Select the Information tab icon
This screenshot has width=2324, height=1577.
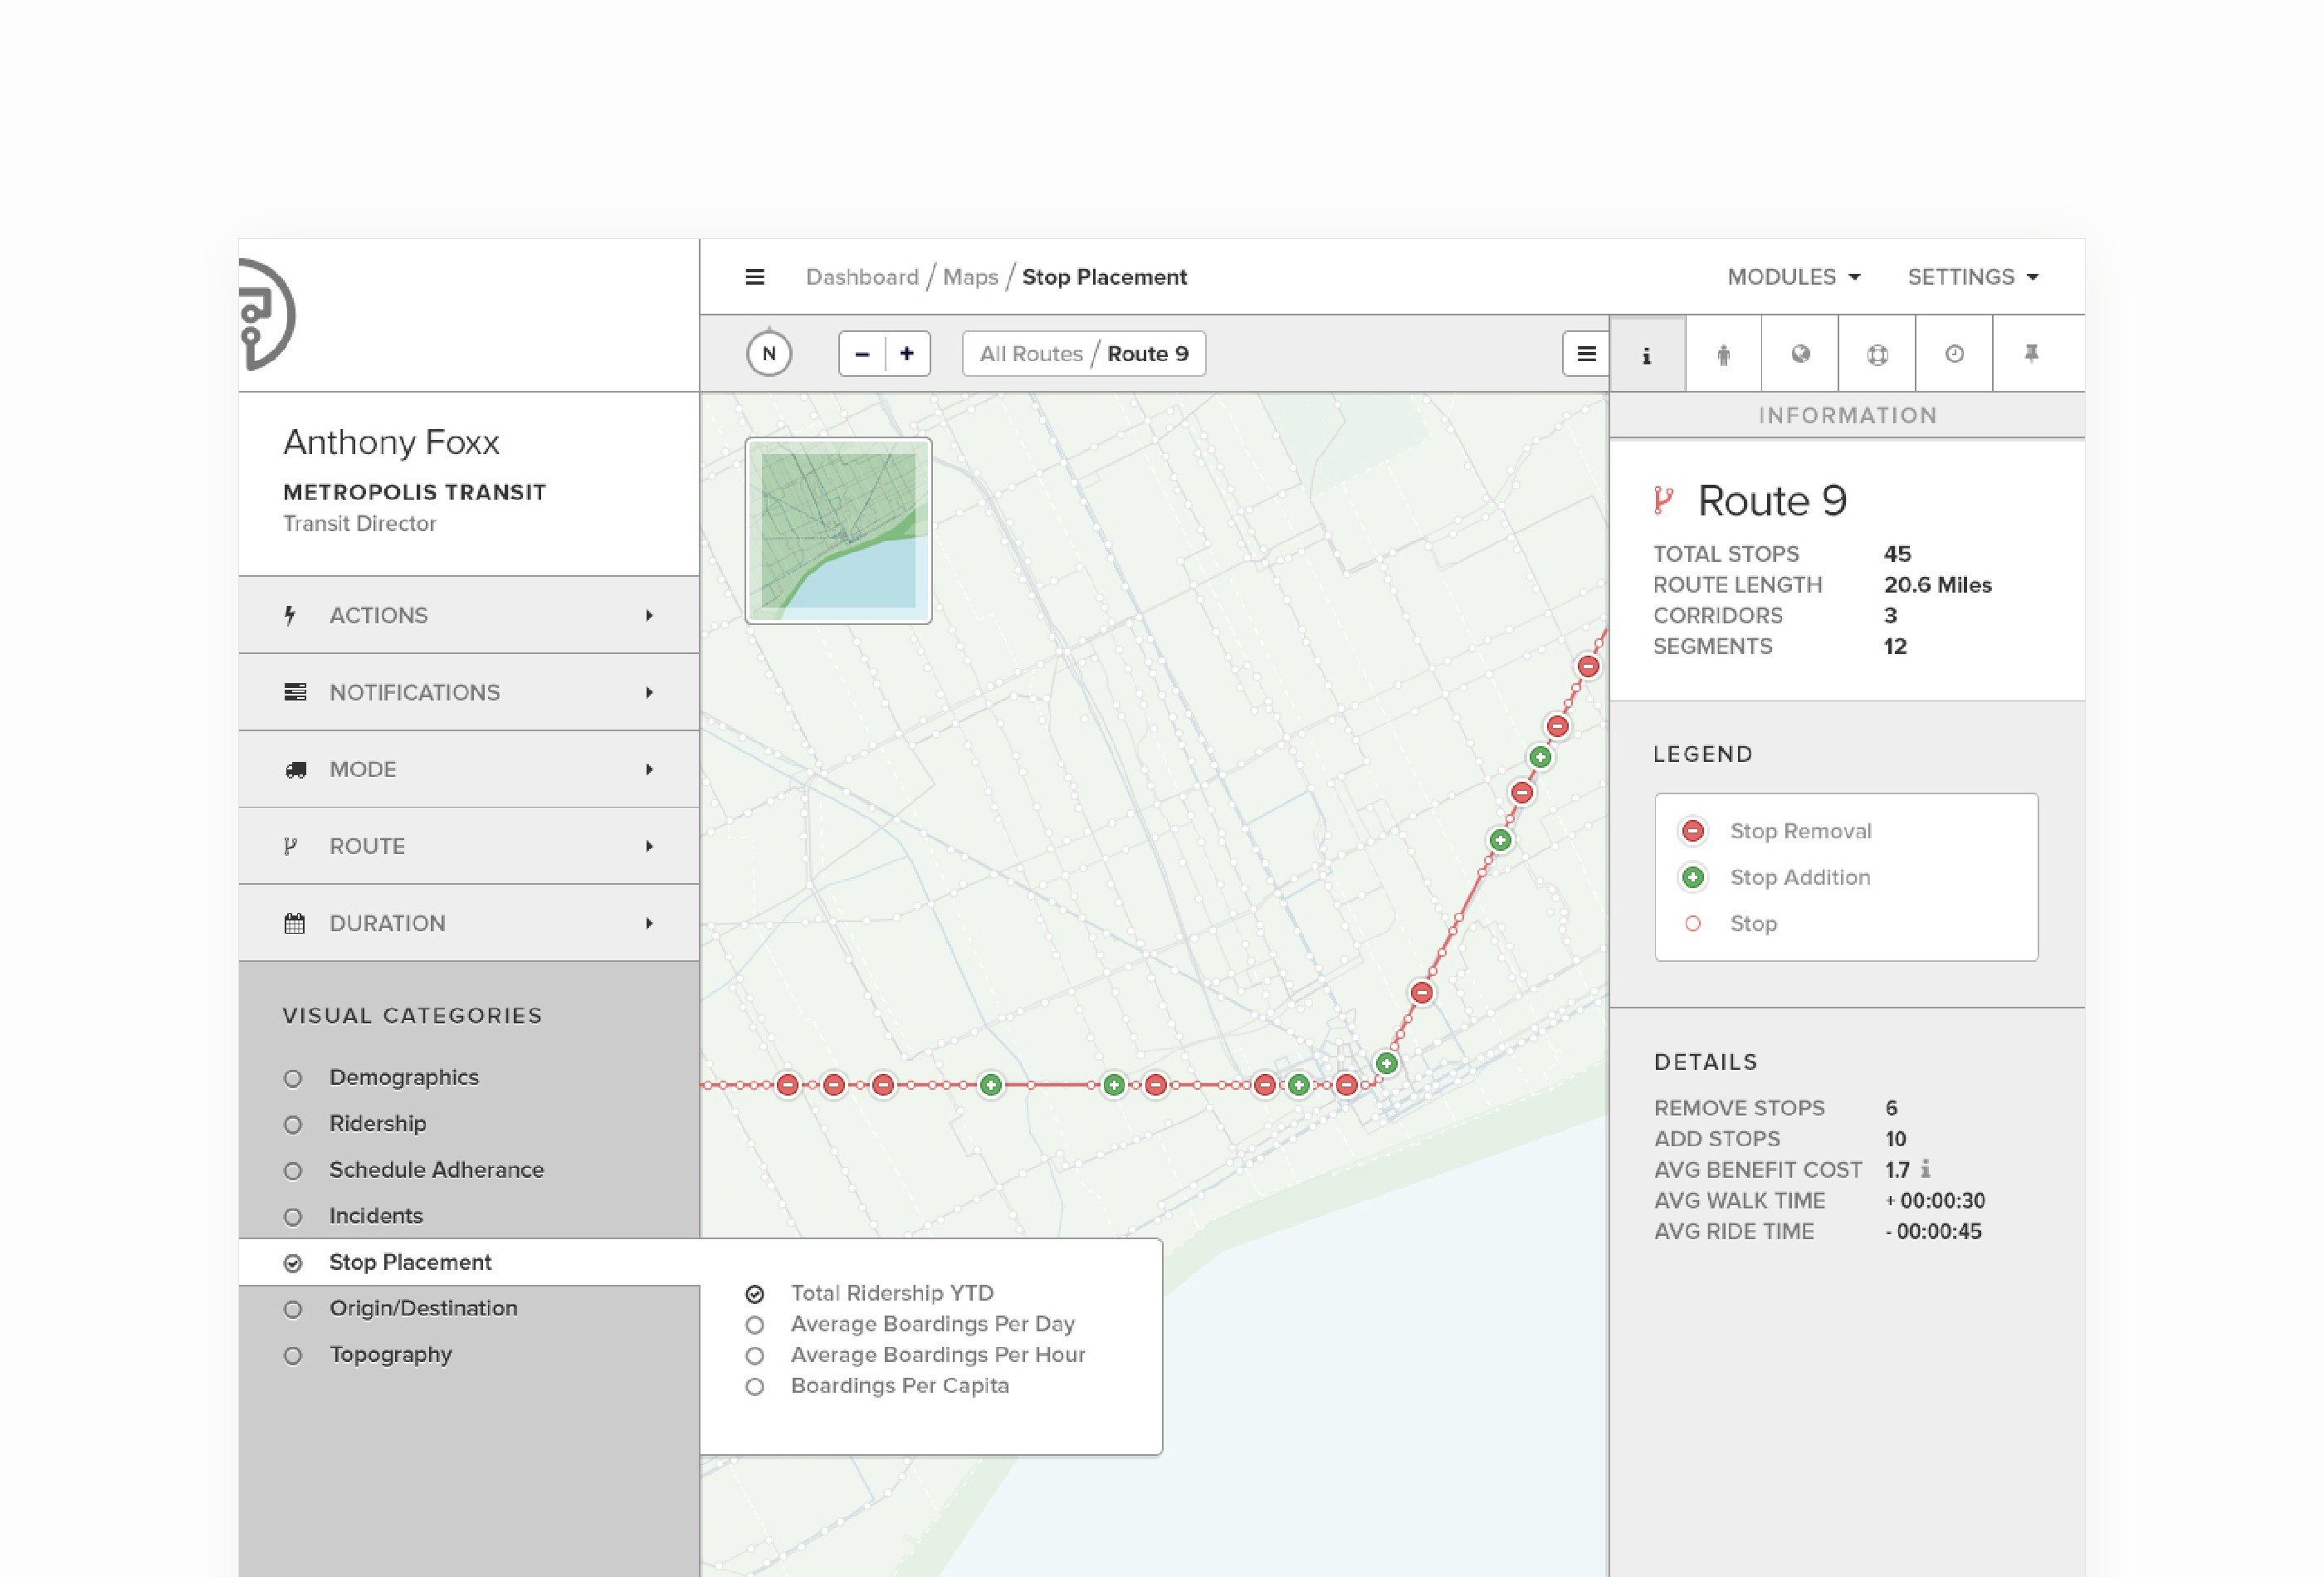[1647, 354]
